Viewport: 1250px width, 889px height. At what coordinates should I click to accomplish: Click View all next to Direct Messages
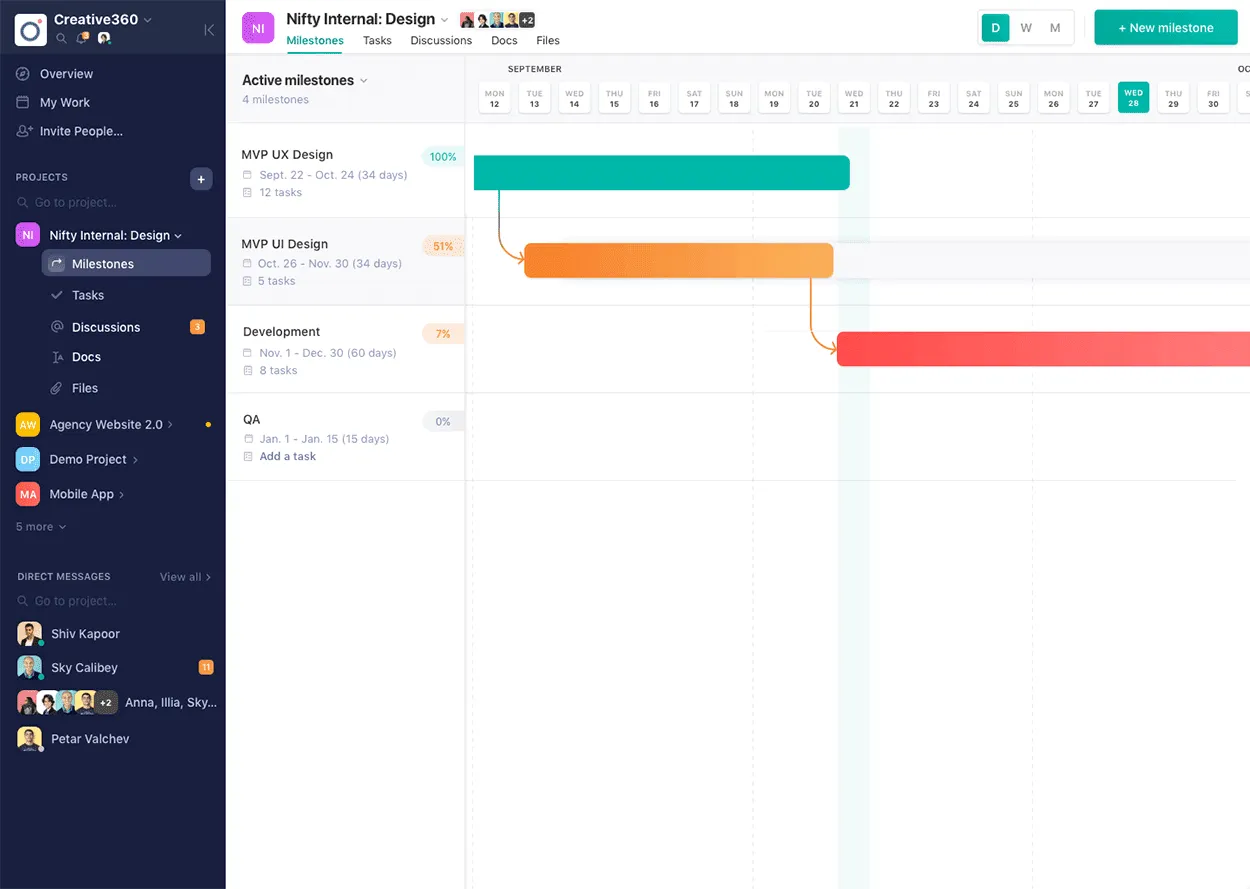click(179, 576)
